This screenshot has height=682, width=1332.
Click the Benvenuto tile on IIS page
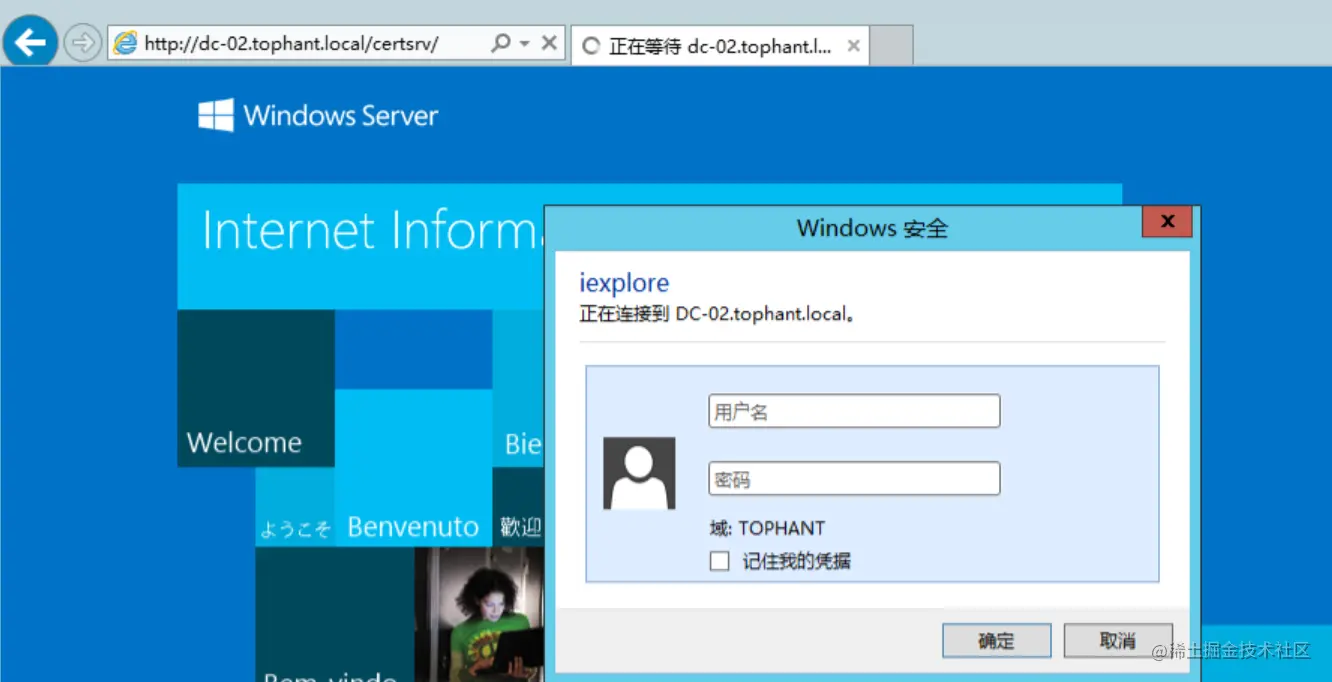413,468
